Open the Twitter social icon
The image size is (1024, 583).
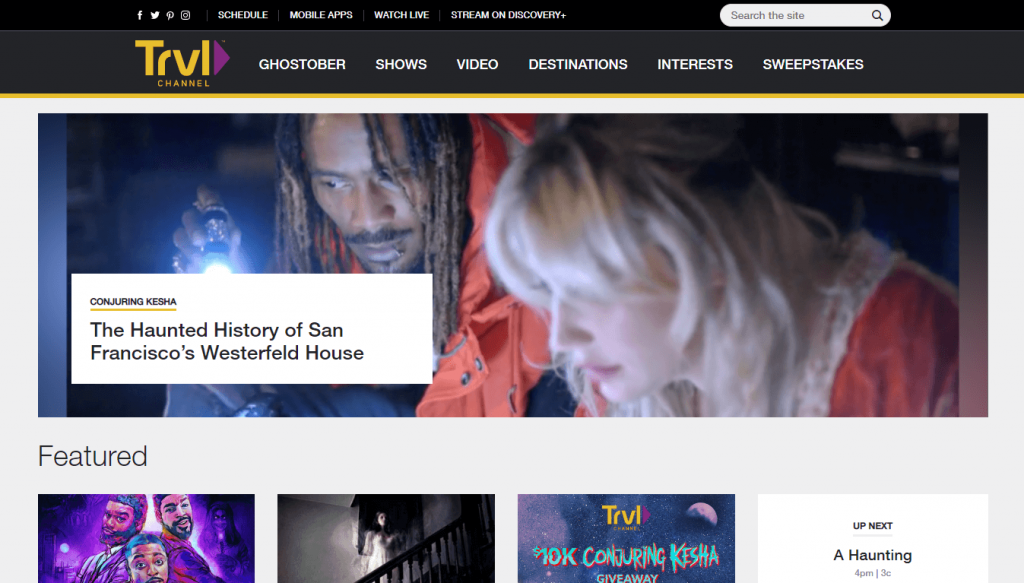[x=155, y=15]
